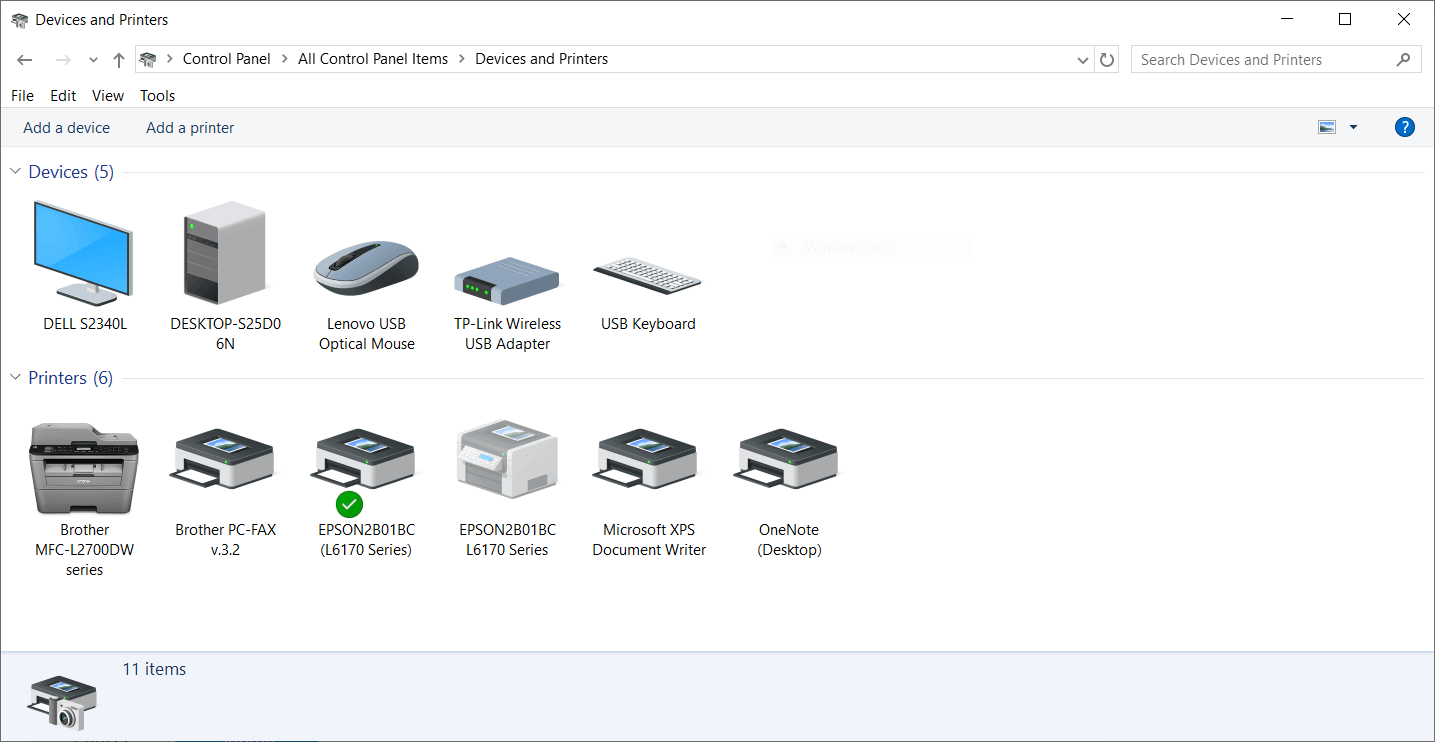
Task: Click the search magnifier icon
Action: pyautogui.click(x=1403, y=60)
